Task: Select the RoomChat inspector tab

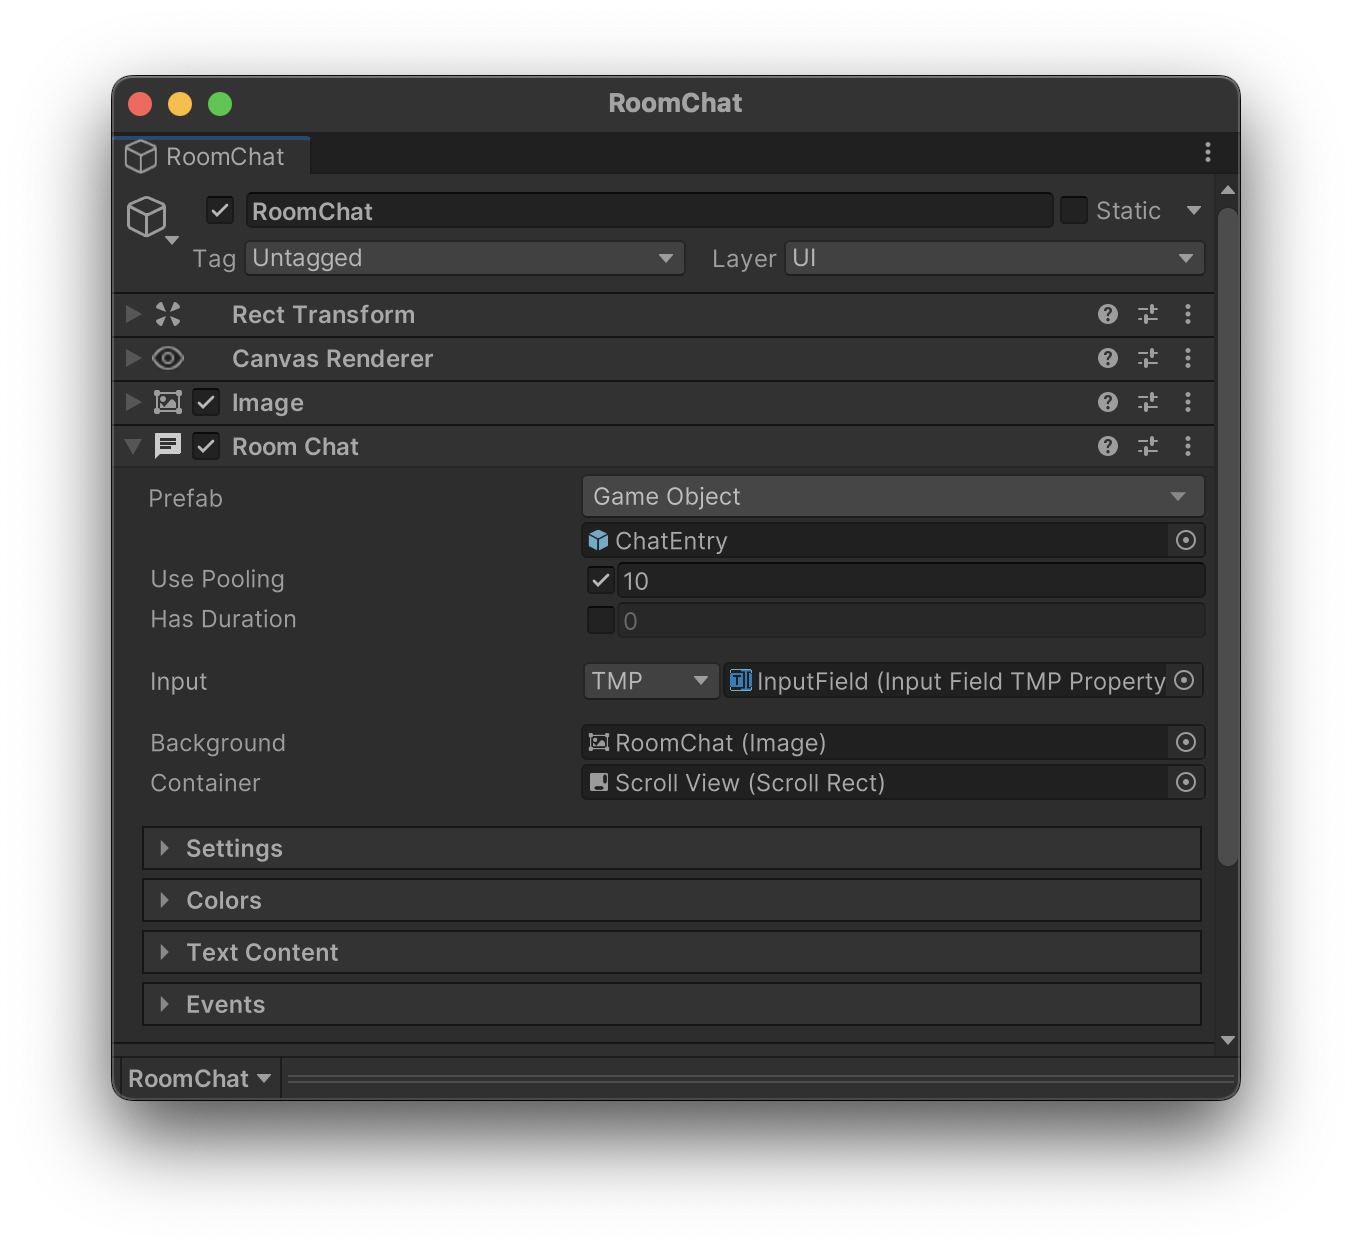Action: coord(211,157)
